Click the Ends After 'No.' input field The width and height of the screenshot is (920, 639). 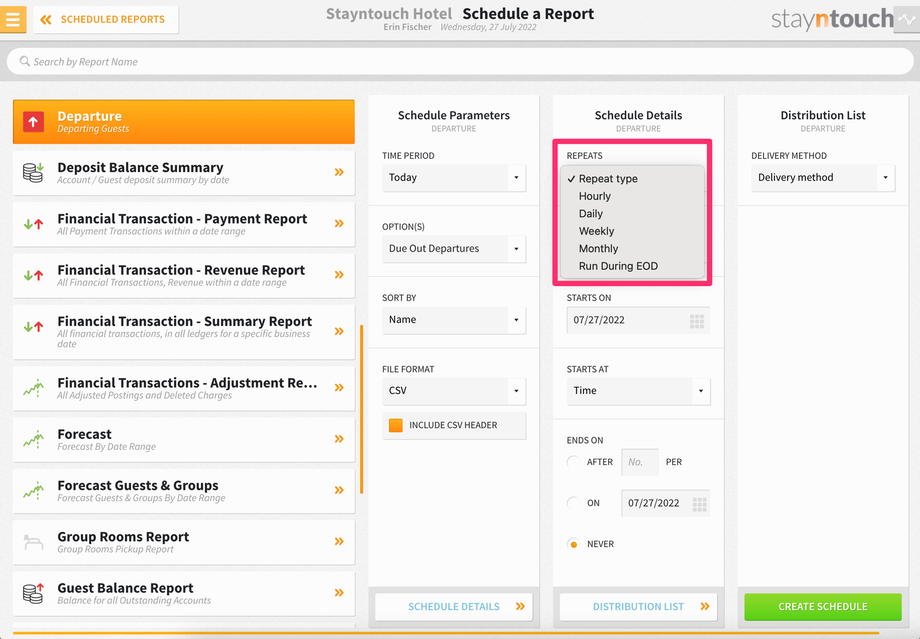[x=640, y=462]
